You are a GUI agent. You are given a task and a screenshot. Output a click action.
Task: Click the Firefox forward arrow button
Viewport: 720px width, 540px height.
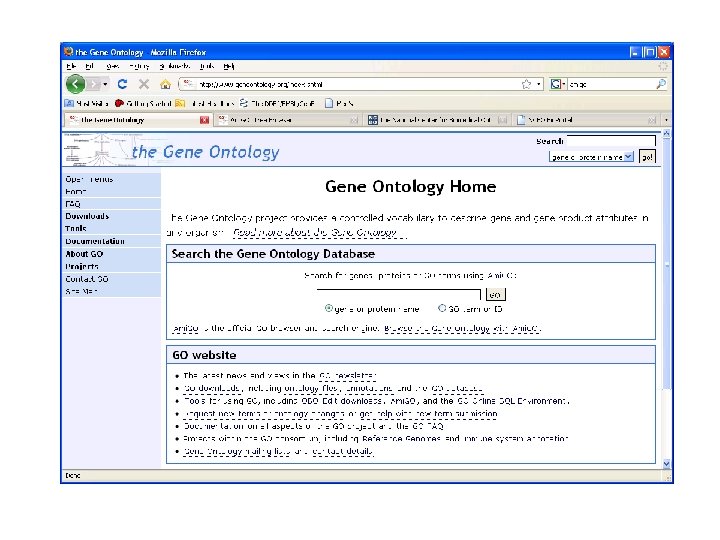click(94, 84)
